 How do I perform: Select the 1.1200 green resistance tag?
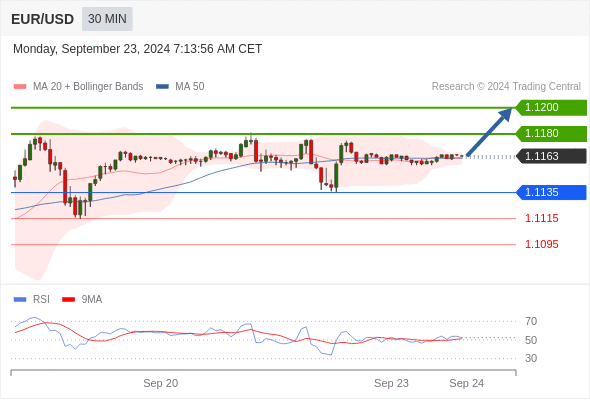click(x=551, y=108)
